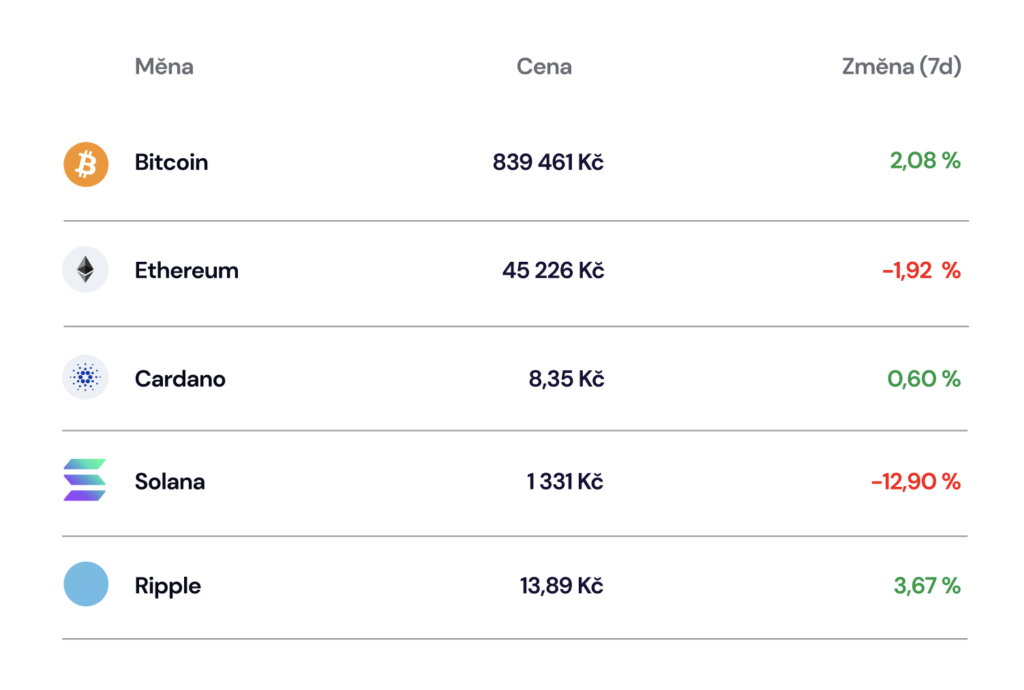The height and width of the screenshot is (690, 1024).
Task: Sort by the Měna column header
Action: 164,67
